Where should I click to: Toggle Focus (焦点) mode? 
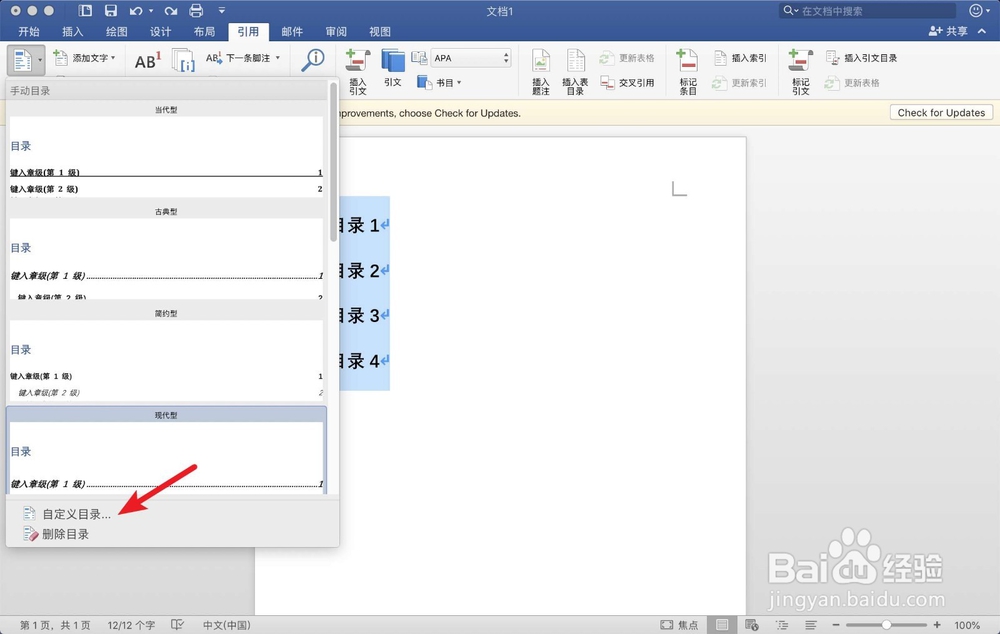pos(679,625)
